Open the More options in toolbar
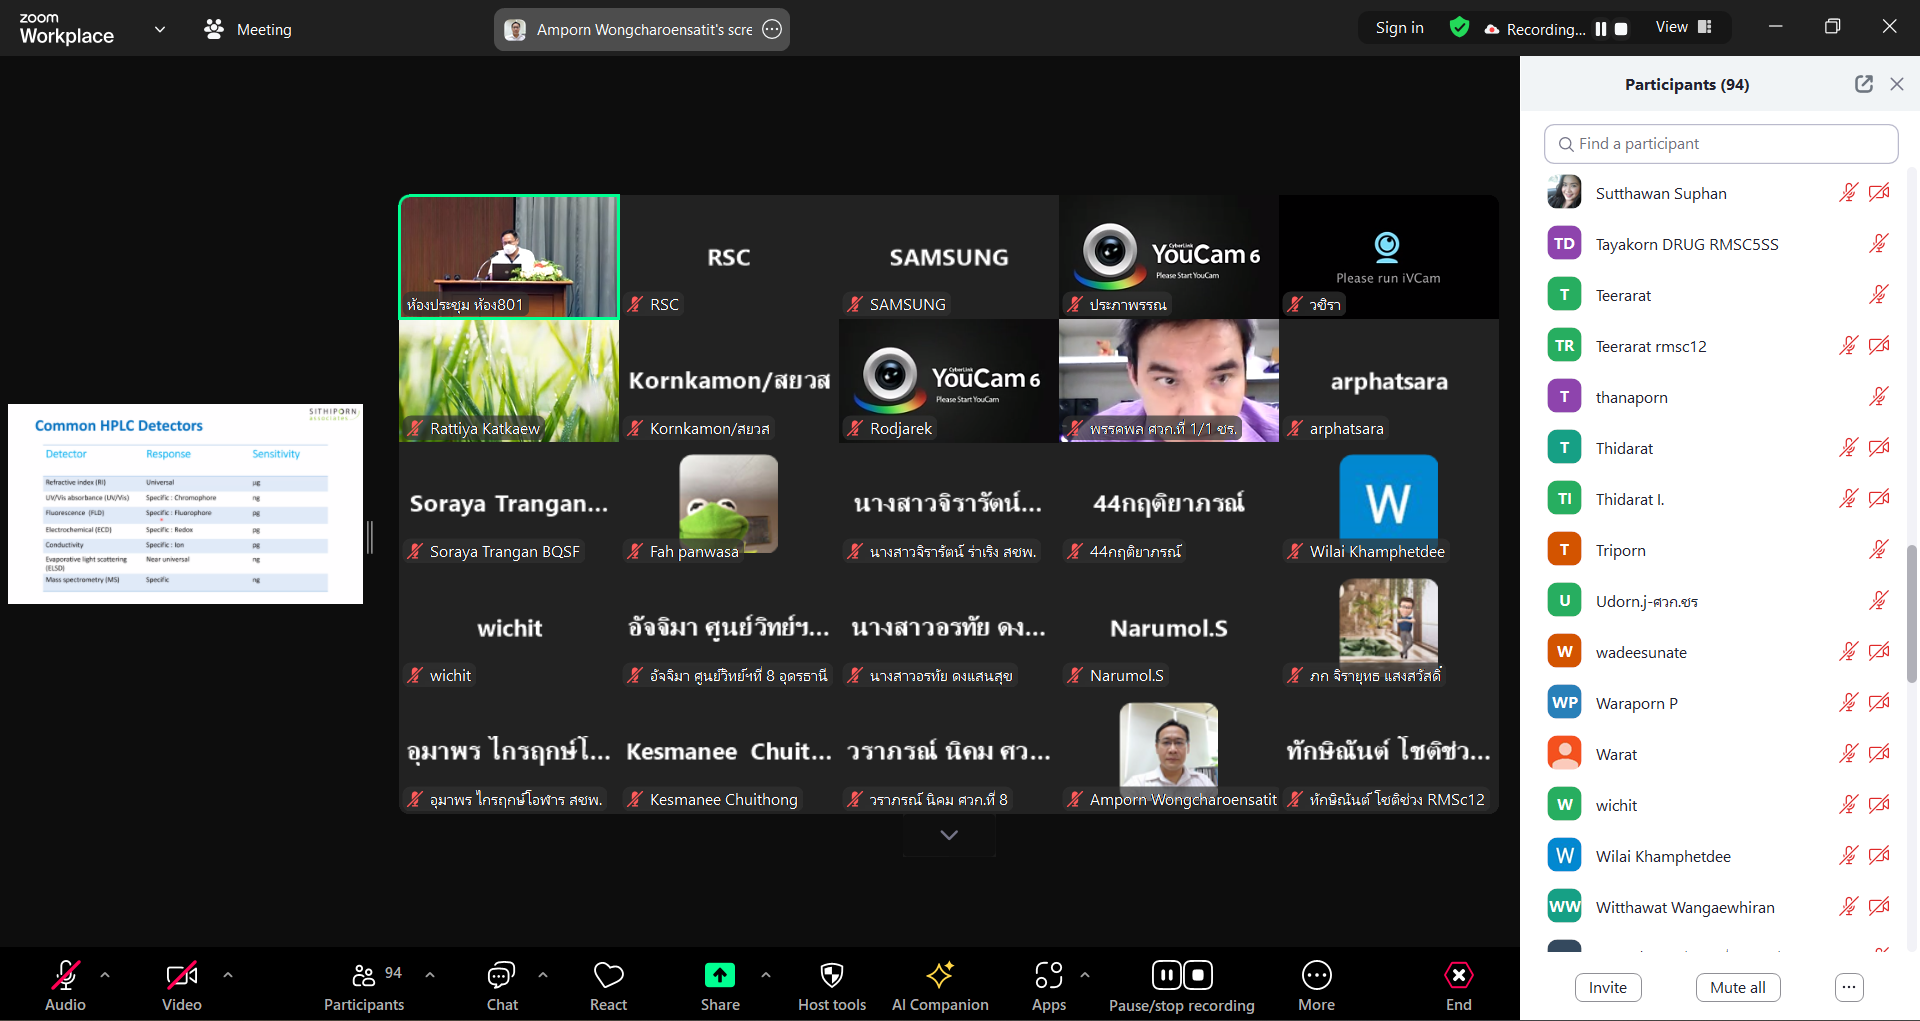The height and width of the screenshot is (1021, 1920). (1316, 985)
